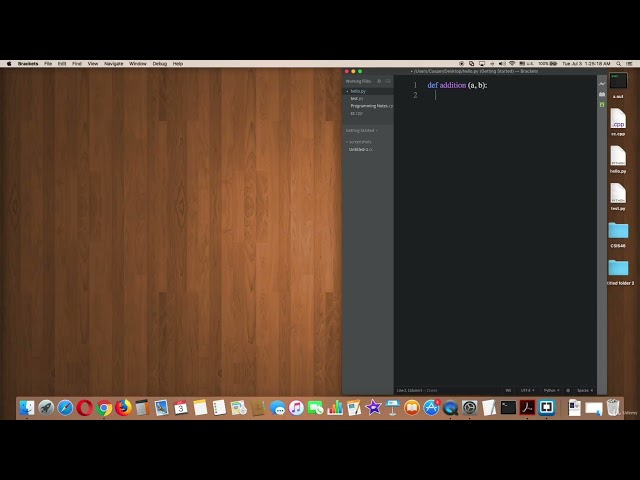640x480 pixels.
Task: Expand the Getting Started project dropdown
Action: click(x=361, y=130)
